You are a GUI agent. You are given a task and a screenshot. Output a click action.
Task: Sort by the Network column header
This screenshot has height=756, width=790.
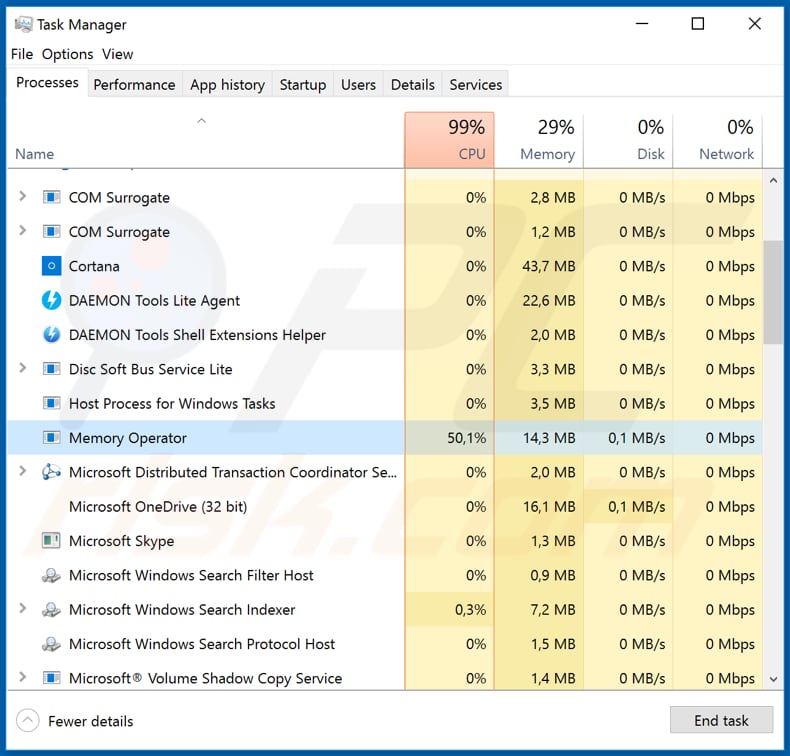[717, 140]
